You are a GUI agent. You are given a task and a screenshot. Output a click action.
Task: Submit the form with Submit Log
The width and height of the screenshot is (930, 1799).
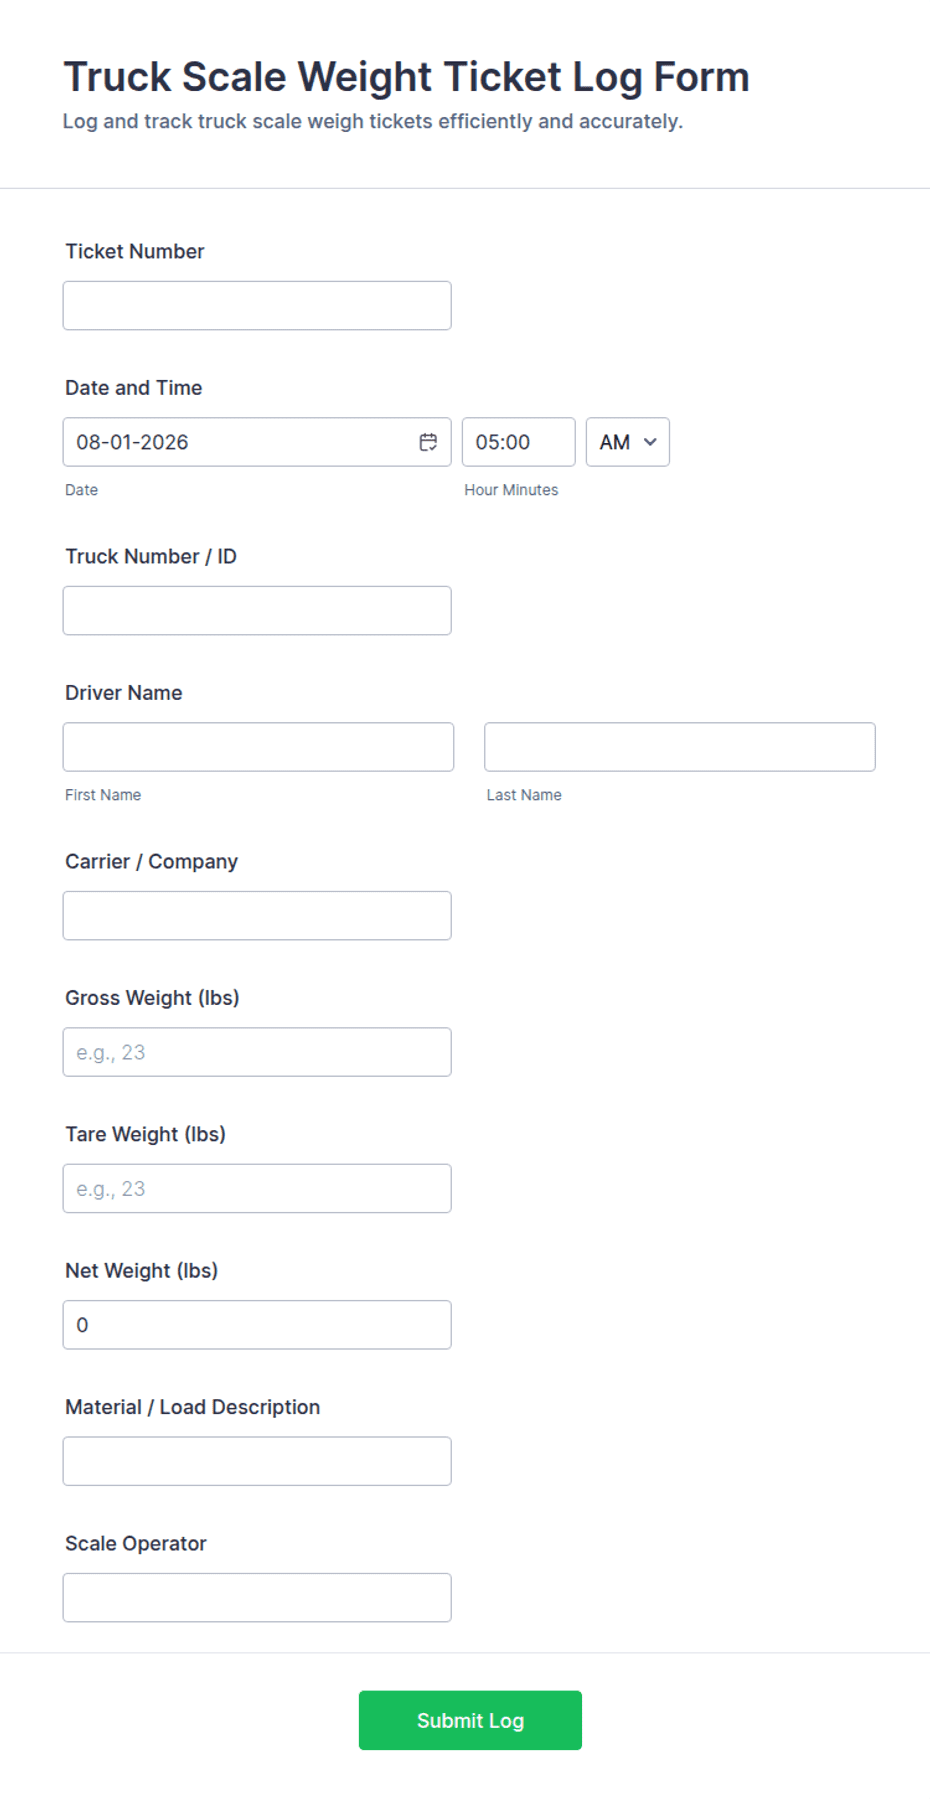coord(470,1720)
